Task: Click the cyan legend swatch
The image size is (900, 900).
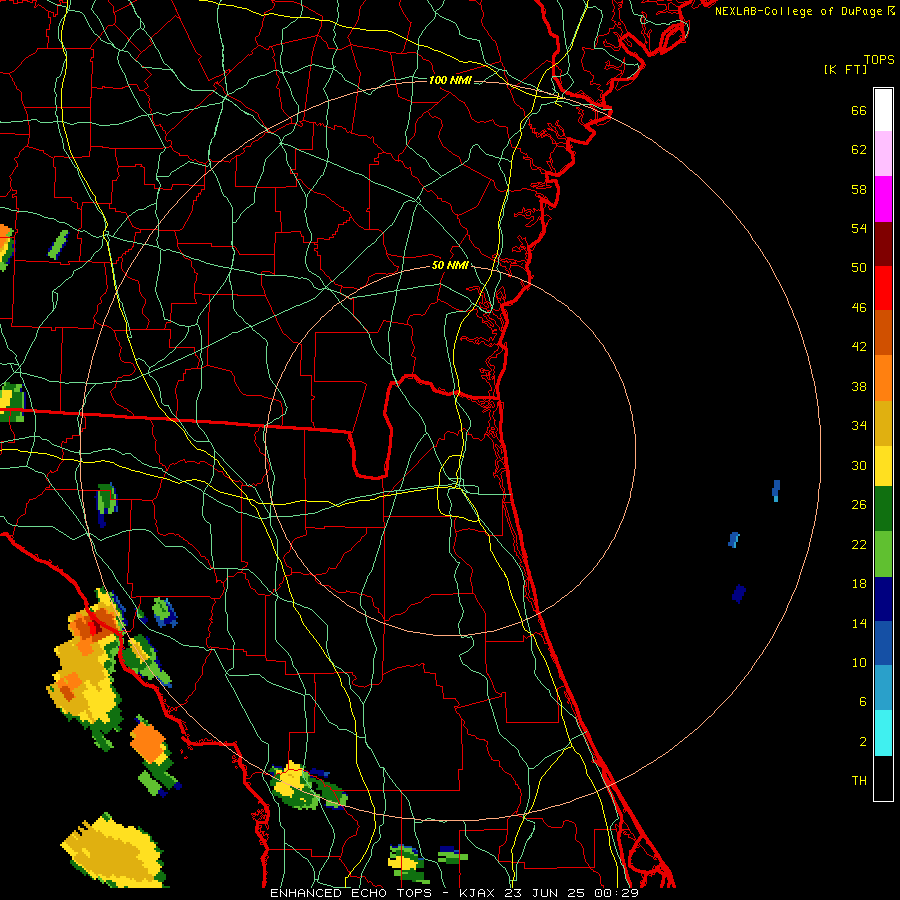Action: (x=883, y=733)
